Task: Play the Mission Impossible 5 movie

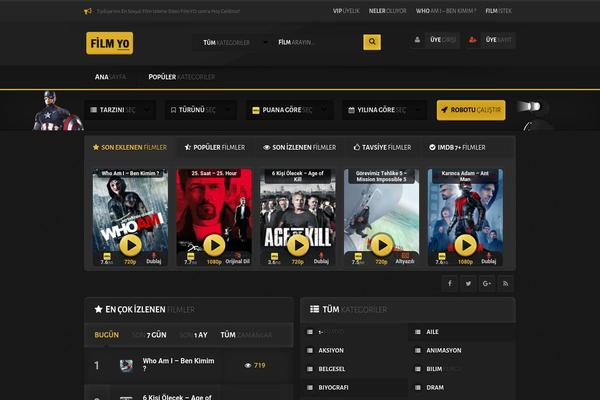Action: [x=382, y=245]
